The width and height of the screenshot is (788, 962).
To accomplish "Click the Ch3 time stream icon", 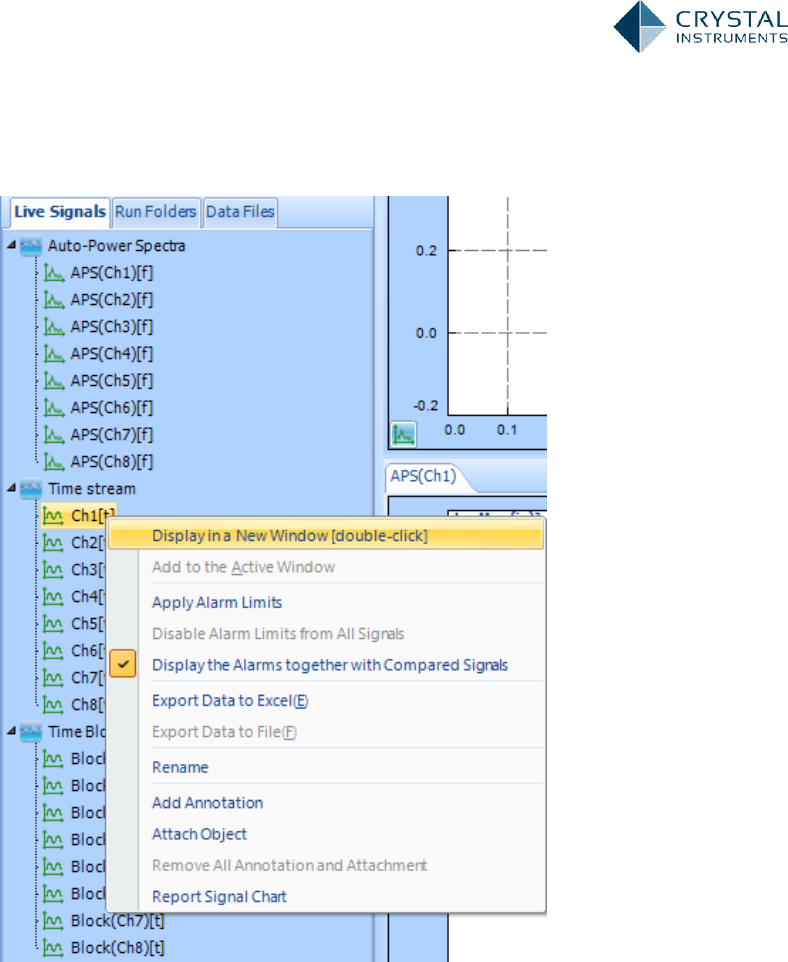I will pos(53,570).
